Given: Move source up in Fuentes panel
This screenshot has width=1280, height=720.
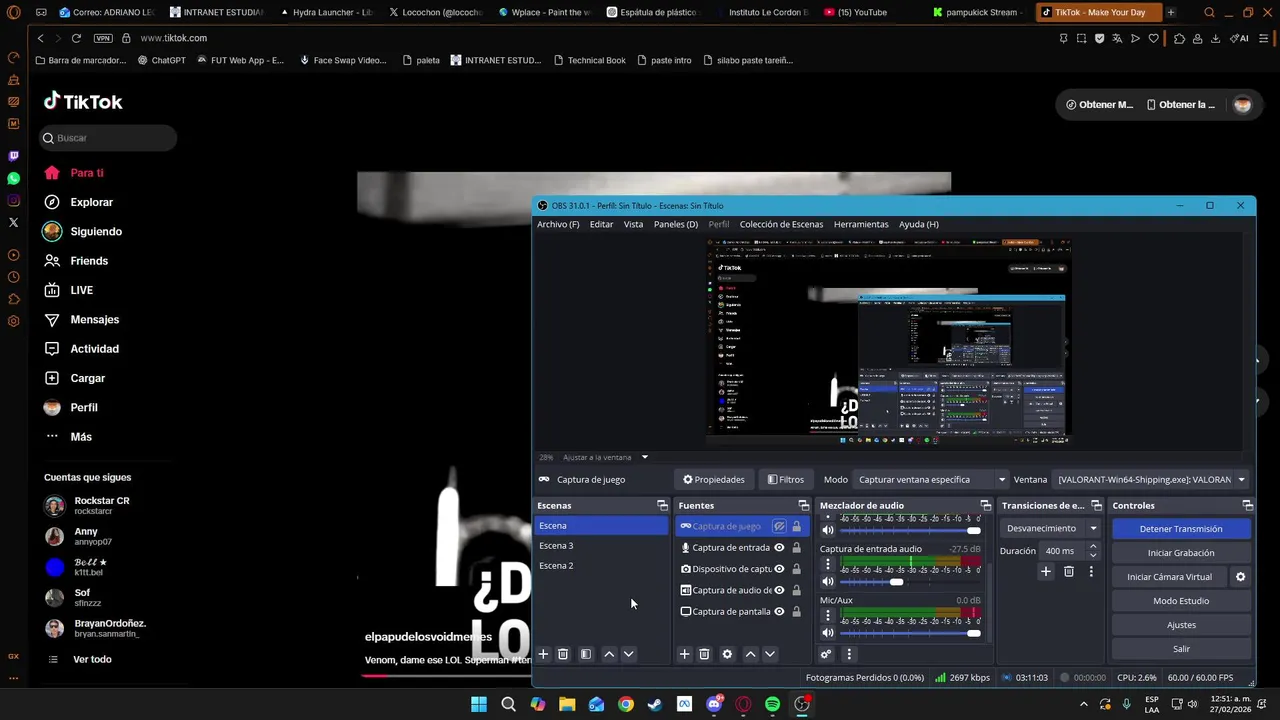Looking at the screenshot, I should click(x=750, y=654).
